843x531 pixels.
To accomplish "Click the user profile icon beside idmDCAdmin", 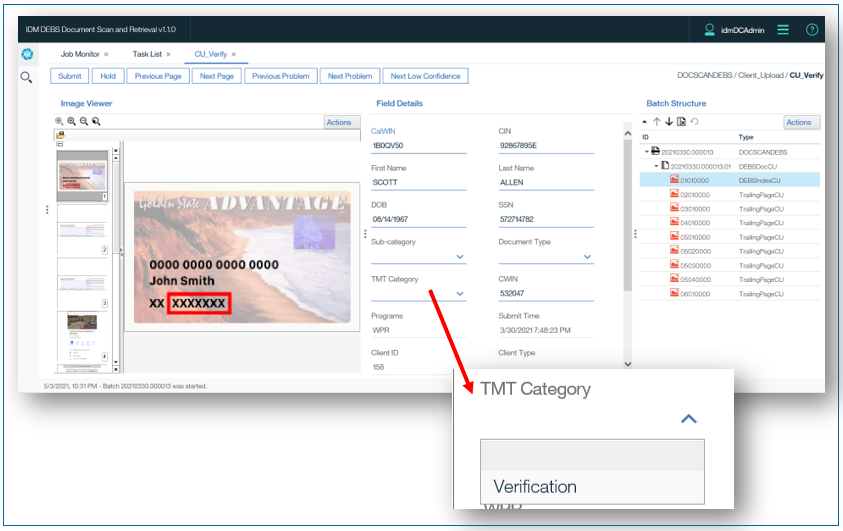I will 709,30.
